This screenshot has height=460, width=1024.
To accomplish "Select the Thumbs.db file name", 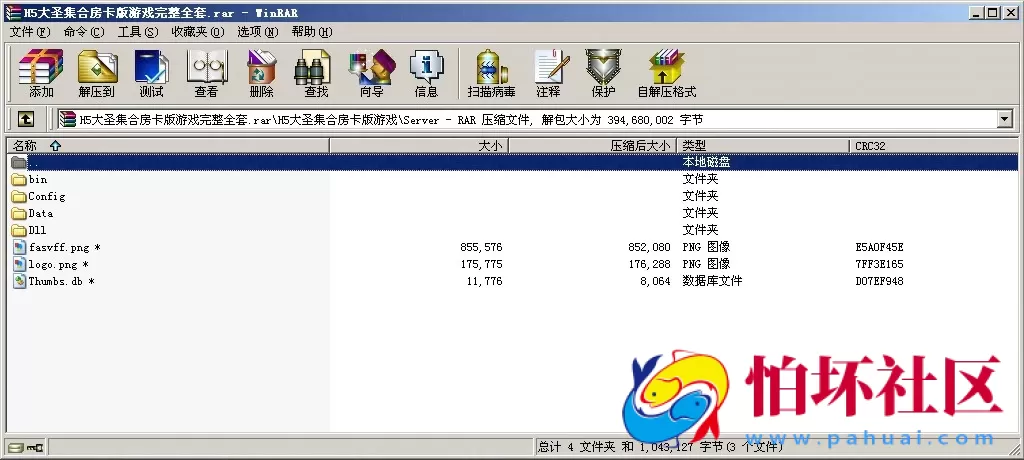I will tap(61, 282).
